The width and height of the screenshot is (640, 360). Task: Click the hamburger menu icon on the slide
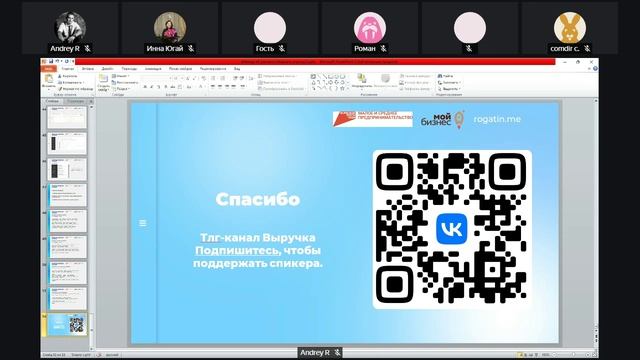pos(142,223)
